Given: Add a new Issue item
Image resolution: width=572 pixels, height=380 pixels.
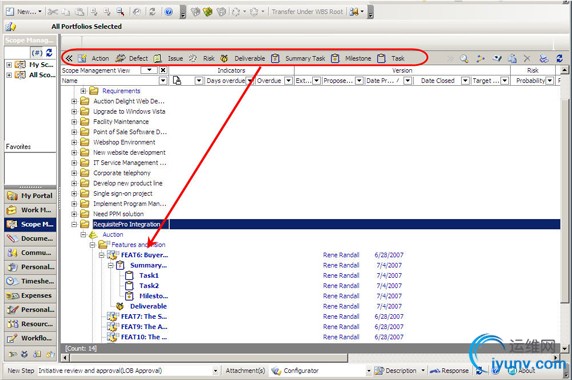Looking at the screenshot, I should click(168, 58).
